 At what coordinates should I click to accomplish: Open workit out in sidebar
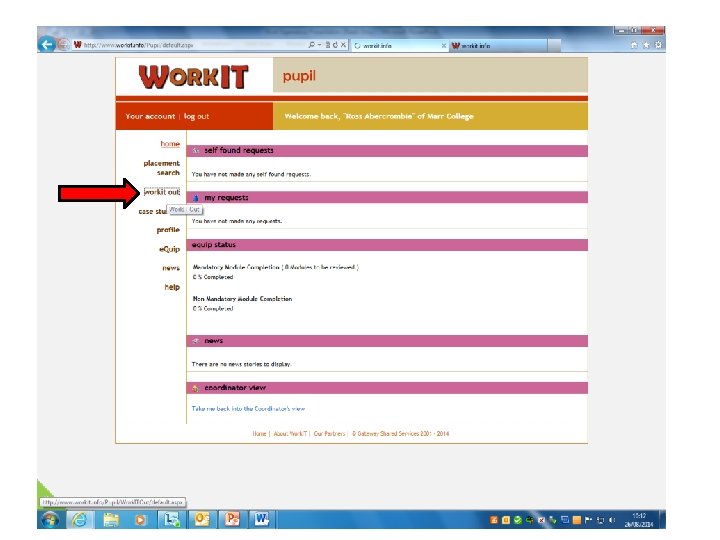(x=162, y=192)
